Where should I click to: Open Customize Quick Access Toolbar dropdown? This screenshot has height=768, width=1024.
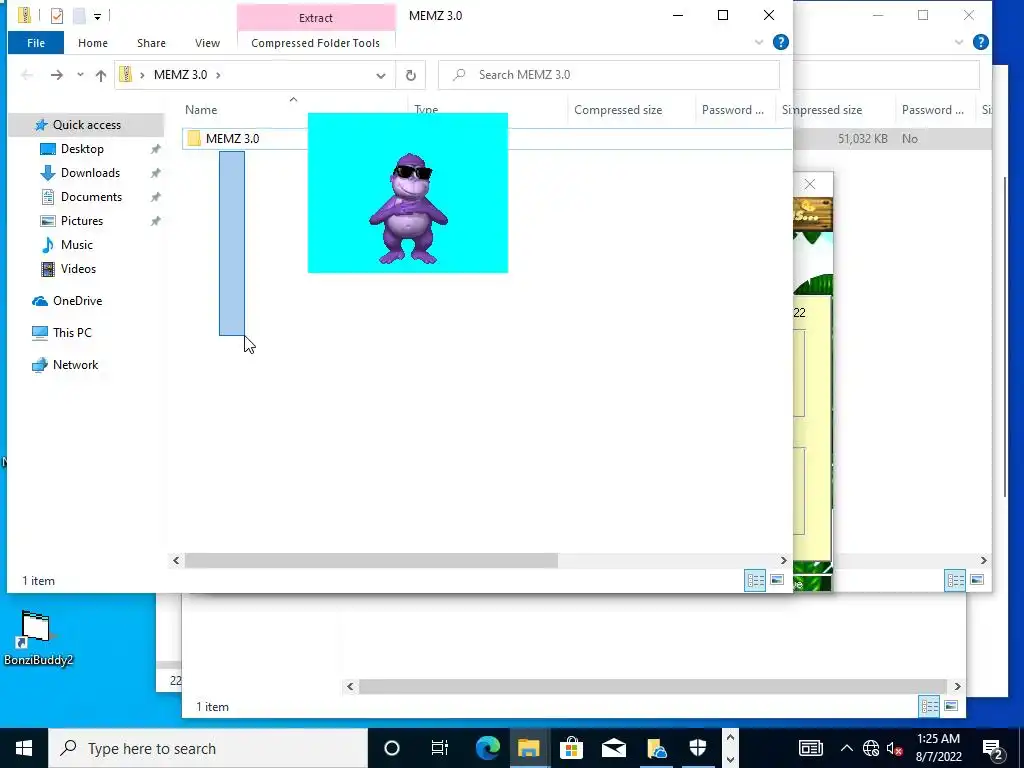pos(97,16)
